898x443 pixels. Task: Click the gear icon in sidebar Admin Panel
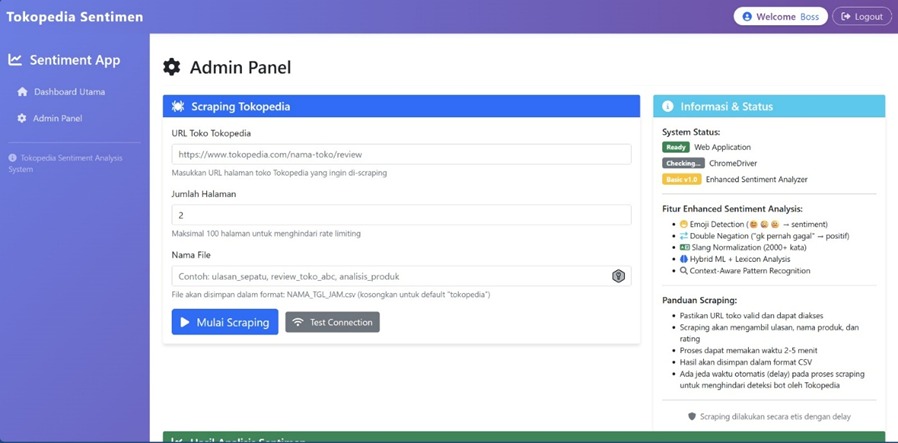coord(22,118)
